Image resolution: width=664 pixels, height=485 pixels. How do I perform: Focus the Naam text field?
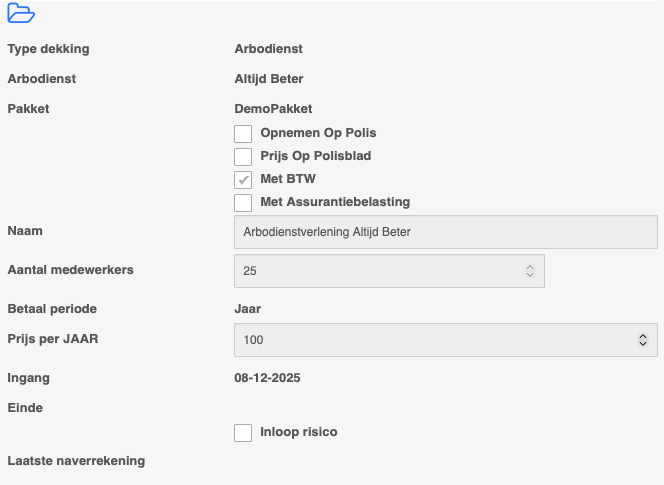coord(446,232)
